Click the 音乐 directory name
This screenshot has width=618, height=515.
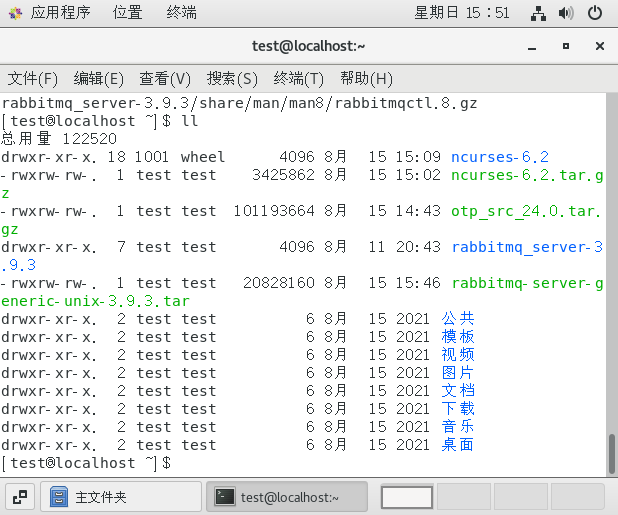click(458, 427)
